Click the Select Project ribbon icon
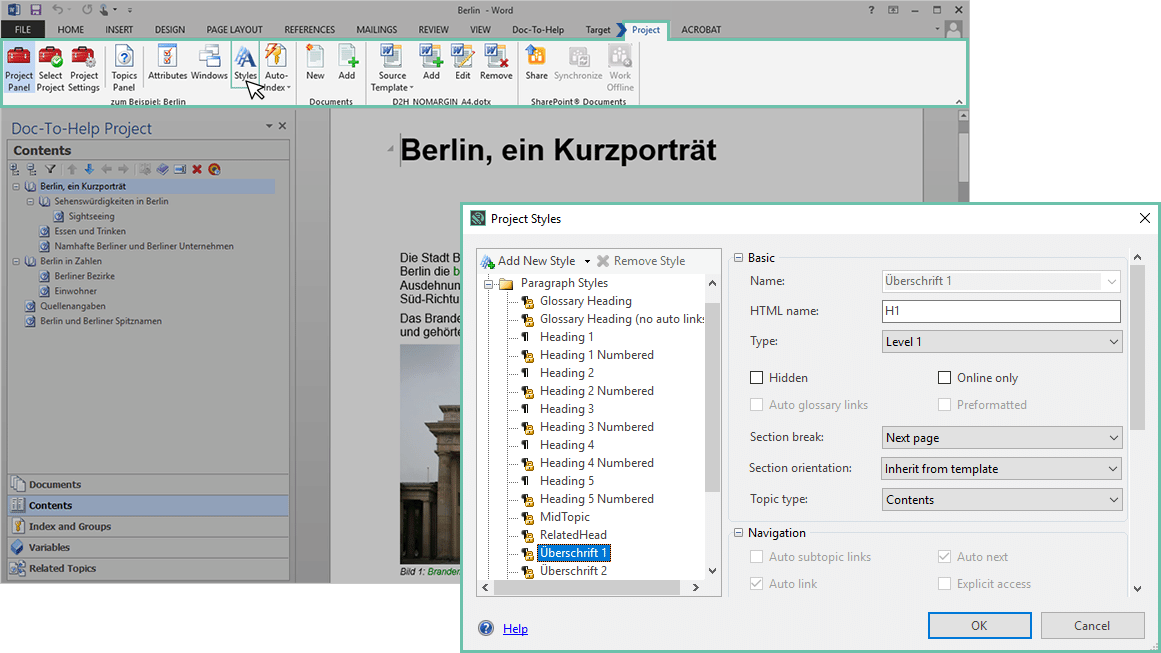 [x=50, y=68]
